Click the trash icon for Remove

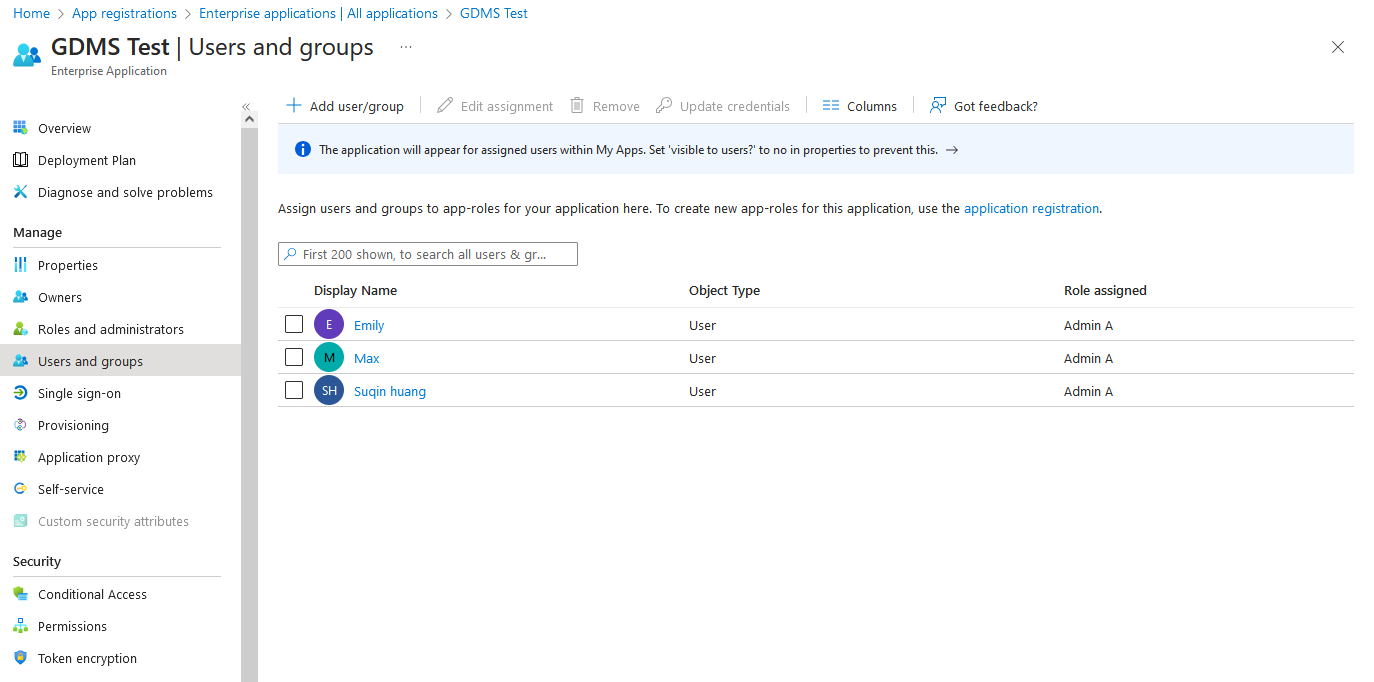(577, 105)
